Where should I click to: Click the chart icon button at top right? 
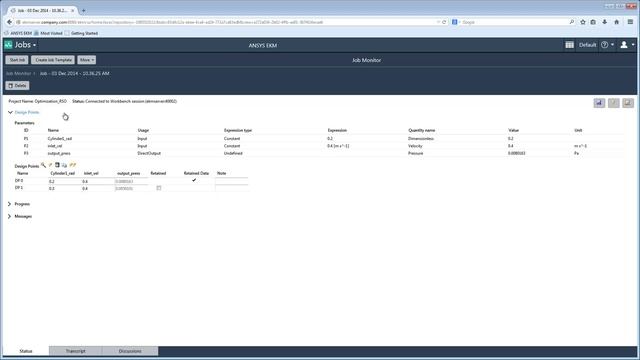[x=599, y=103]
